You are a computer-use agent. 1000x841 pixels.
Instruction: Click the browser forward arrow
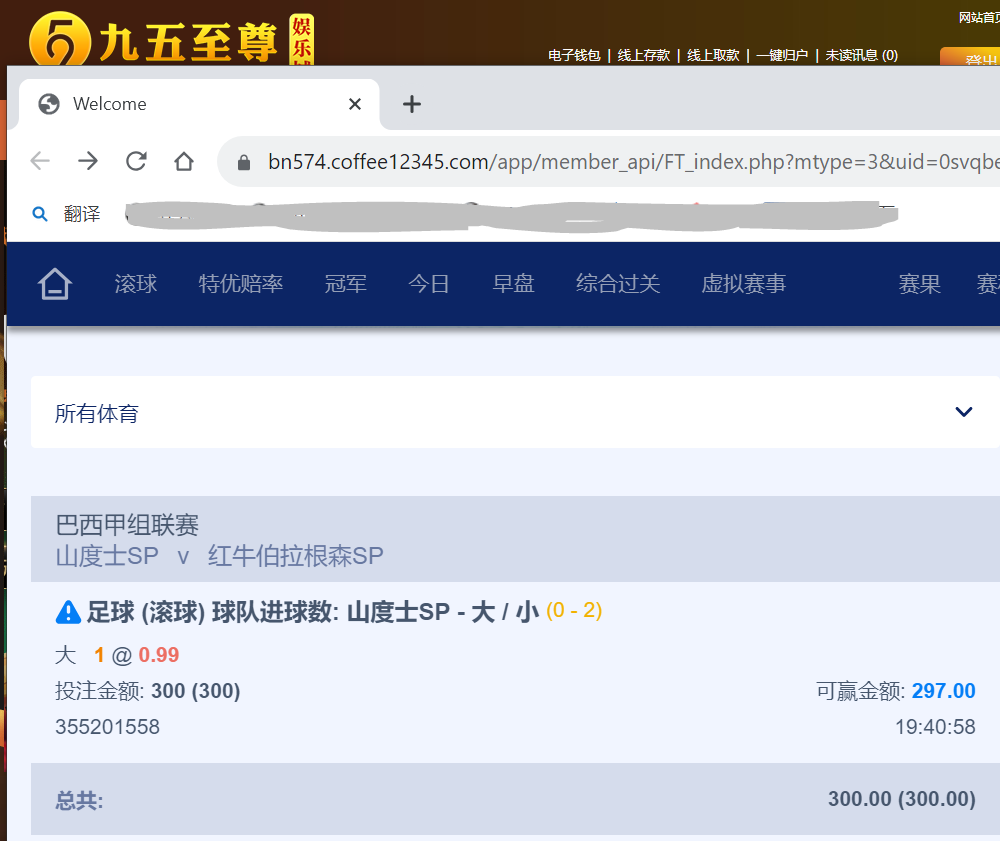click(88, 162)
